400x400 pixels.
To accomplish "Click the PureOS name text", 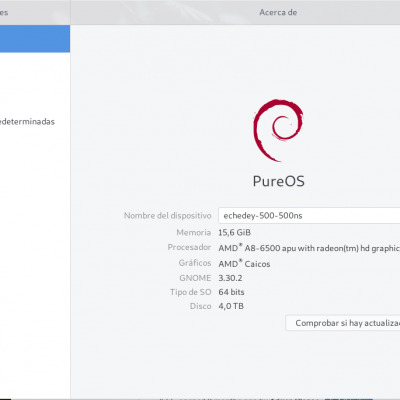I will pos(279,181).
